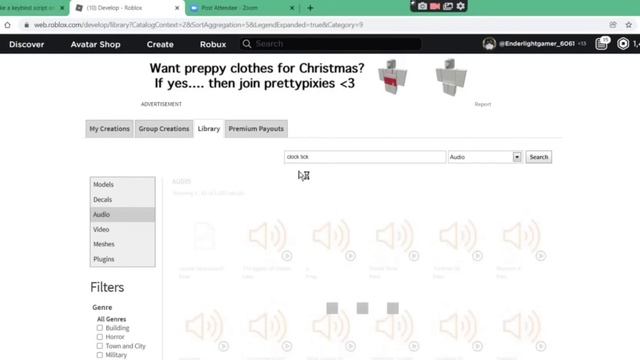Play the third audio in the first row
The width and height of the screenshot is (640, 360).
[350, 256]
